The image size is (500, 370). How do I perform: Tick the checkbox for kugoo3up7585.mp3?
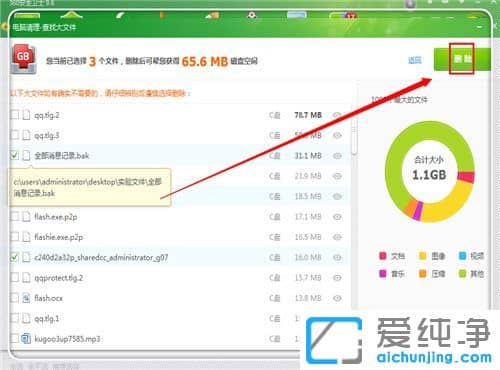(x=14, y=339)
